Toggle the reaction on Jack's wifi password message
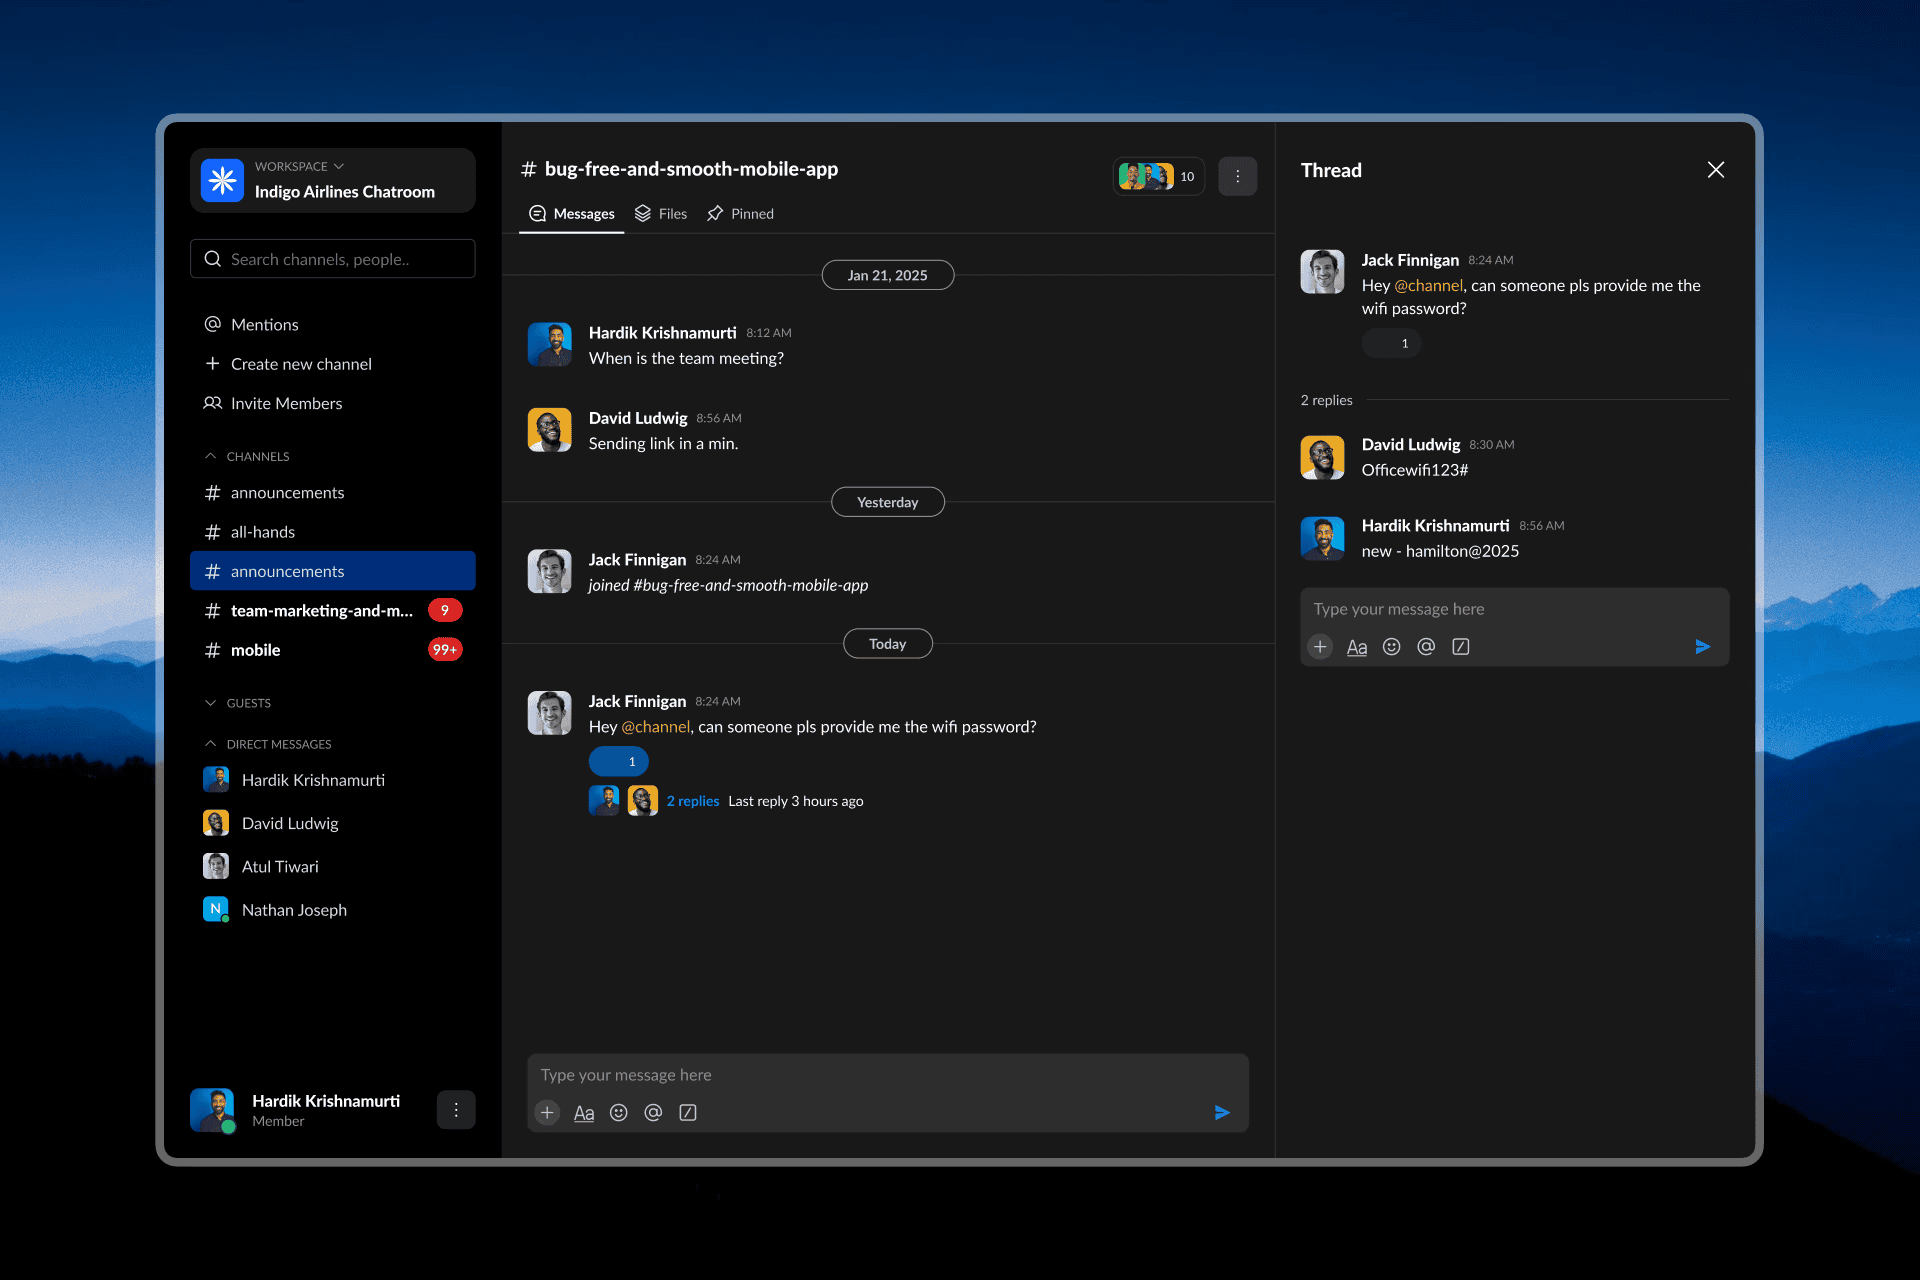Screen dimensions: 1920x1280 (x=618, y=761)
